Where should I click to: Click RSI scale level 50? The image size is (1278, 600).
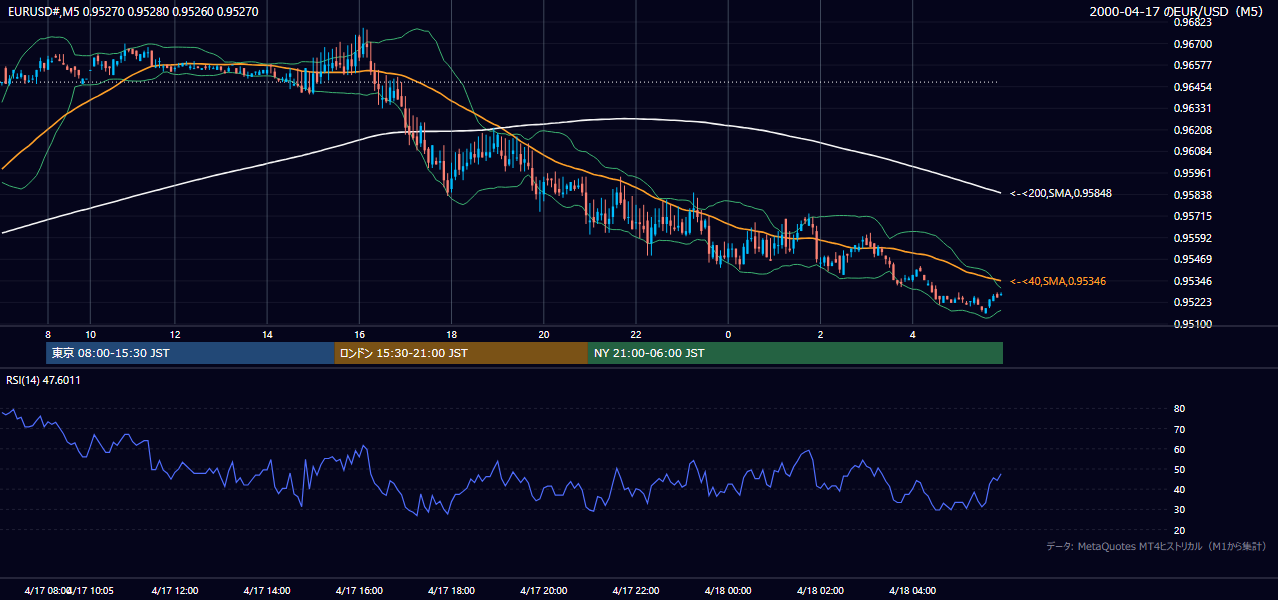[x=1179, y=469]
